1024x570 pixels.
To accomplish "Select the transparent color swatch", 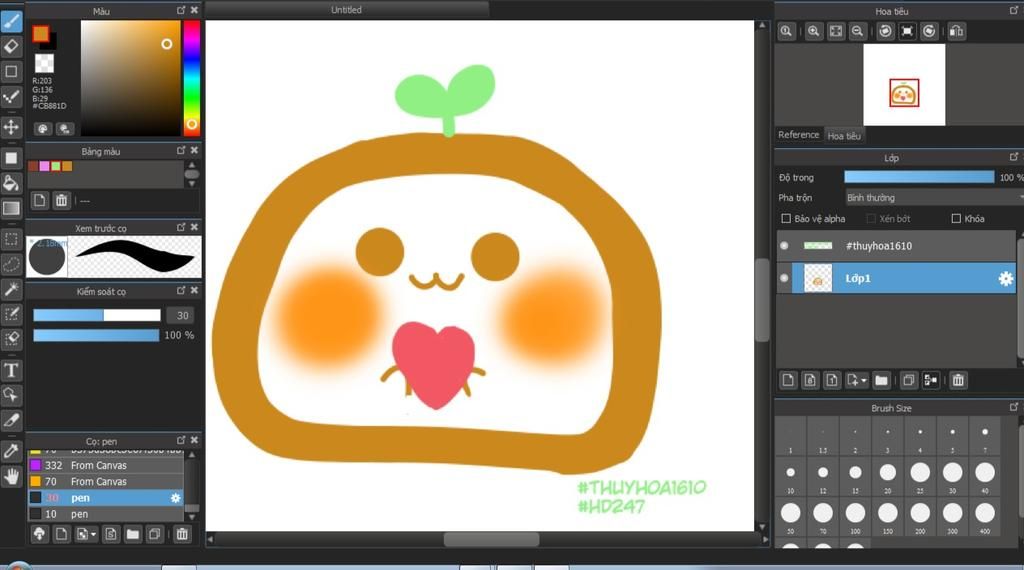I will click(44, 63).
